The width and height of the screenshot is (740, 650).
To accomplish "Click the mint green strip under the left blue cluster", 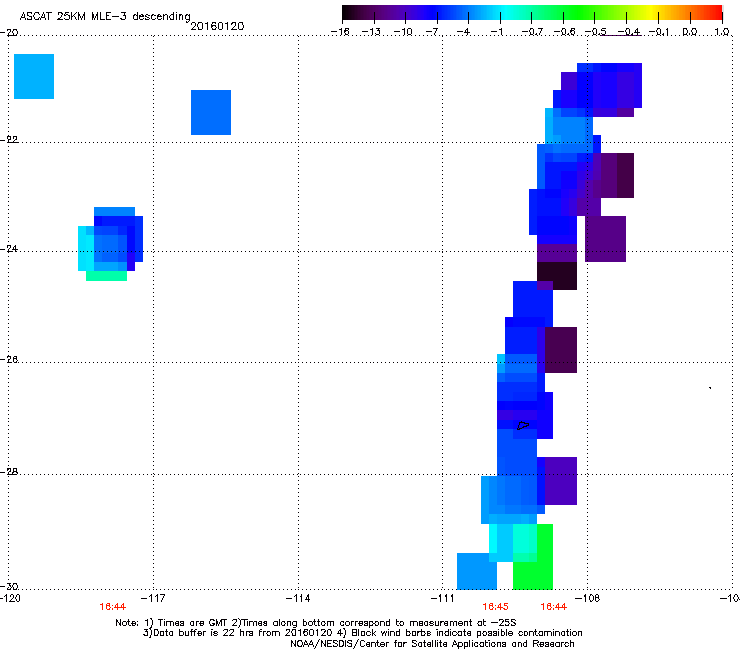I will point(106,276).
